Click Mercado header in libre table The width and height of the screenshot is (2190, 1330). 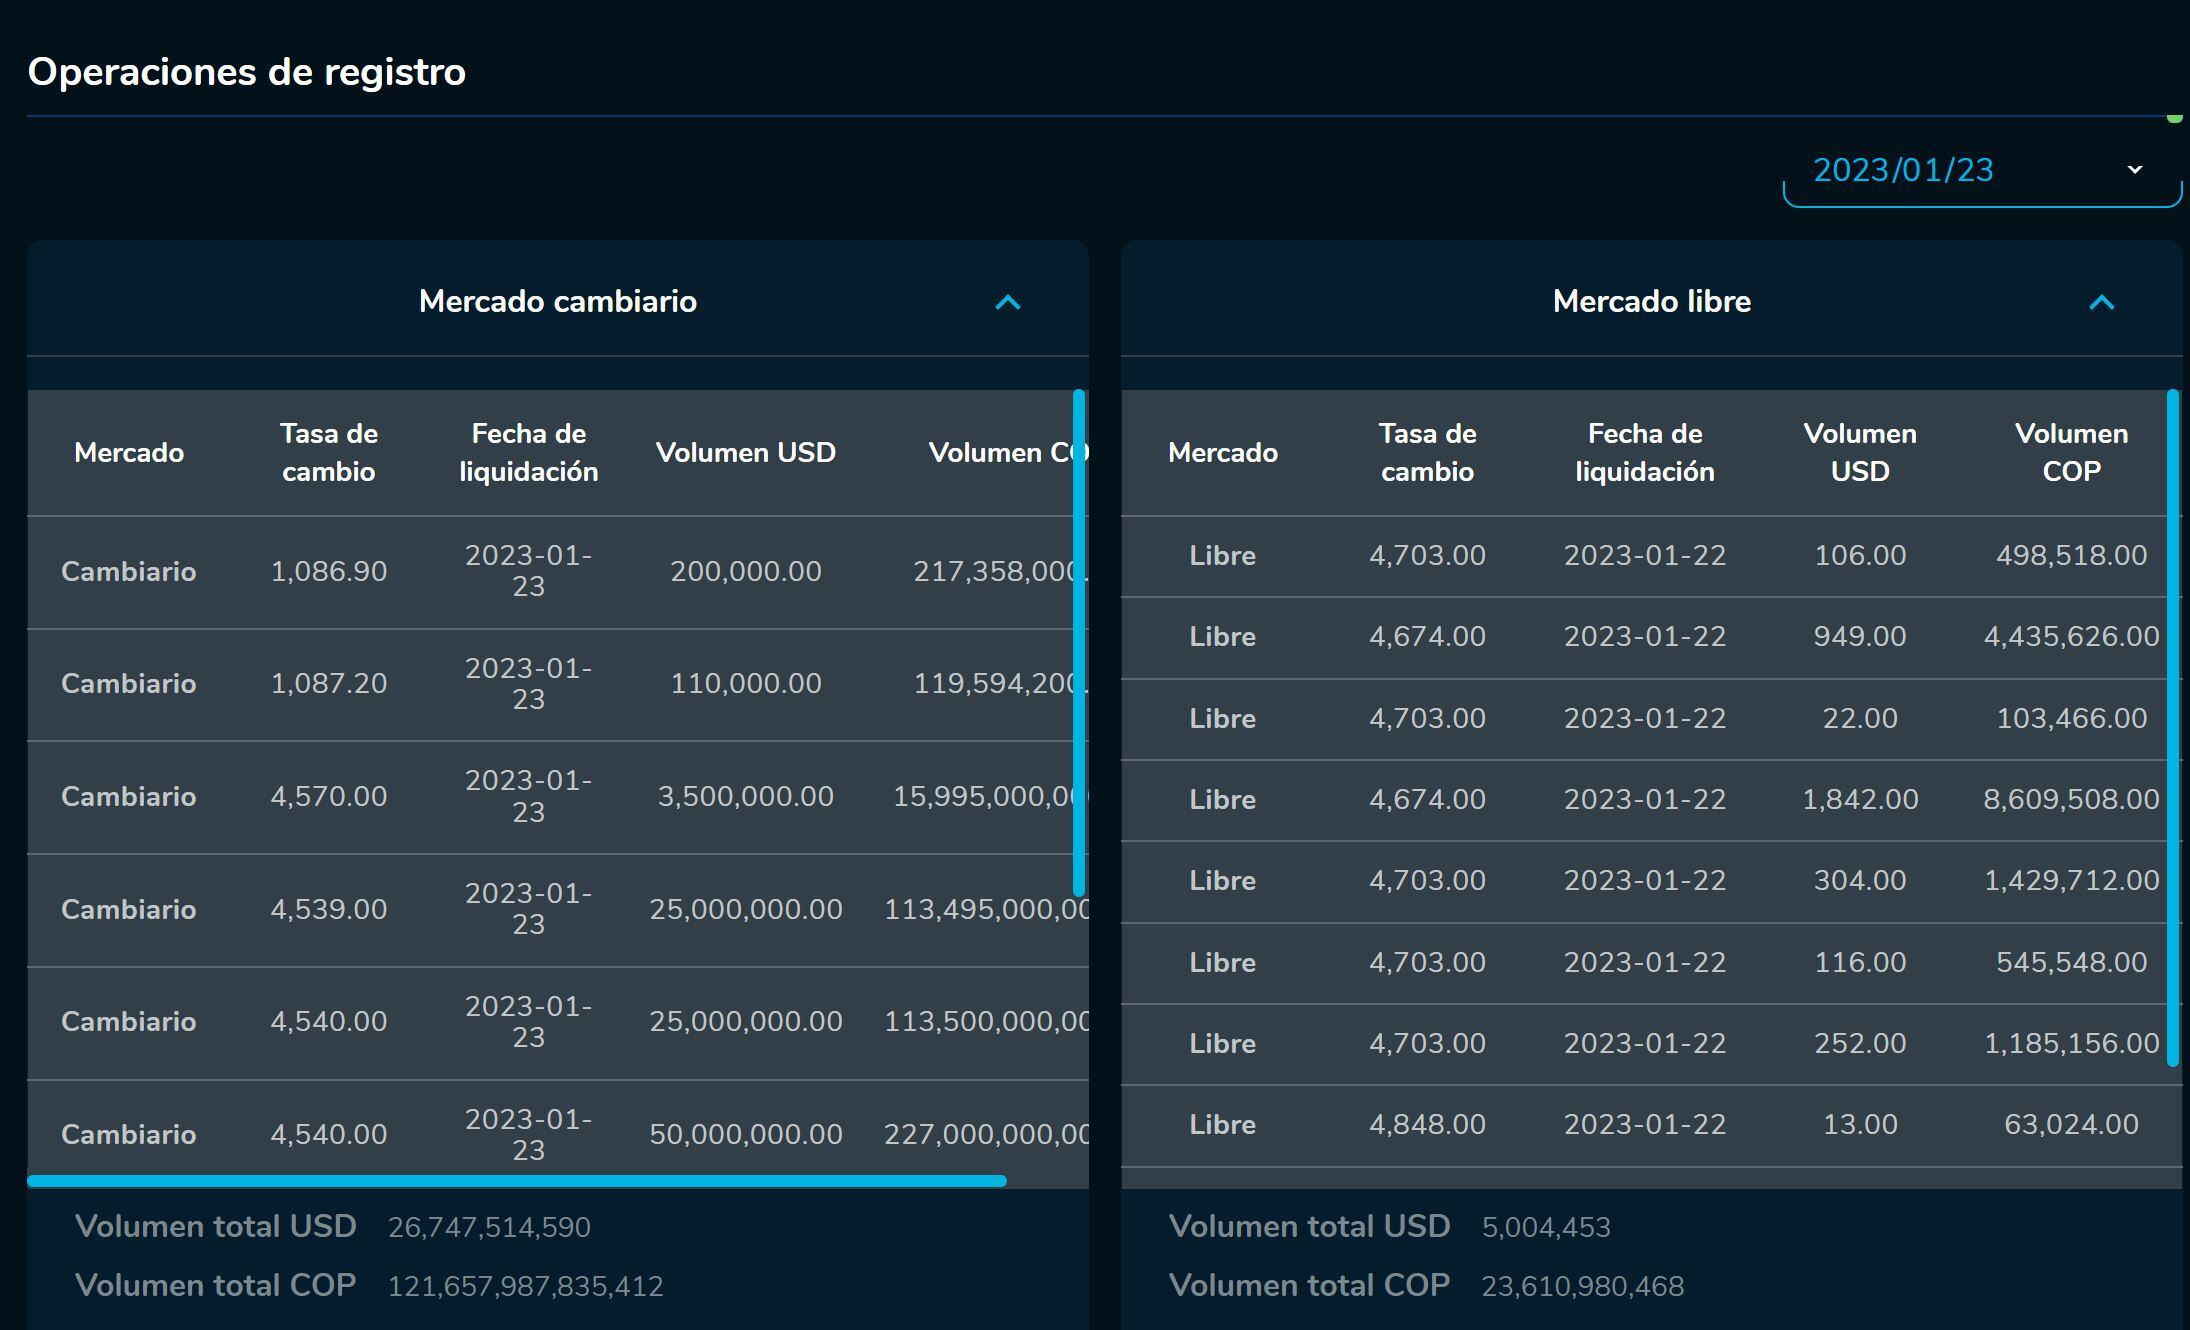pos(1222,452)
